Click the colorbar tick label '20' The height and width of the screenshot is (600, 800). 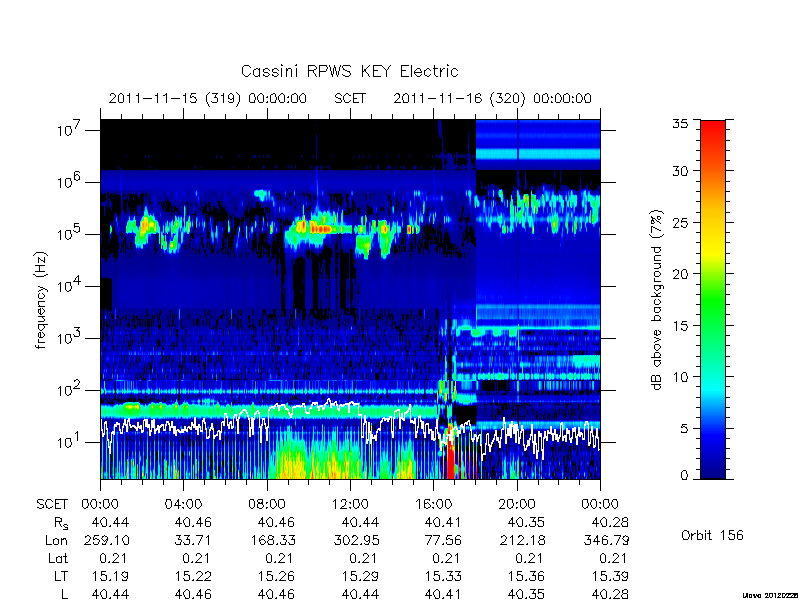point(681,274)
